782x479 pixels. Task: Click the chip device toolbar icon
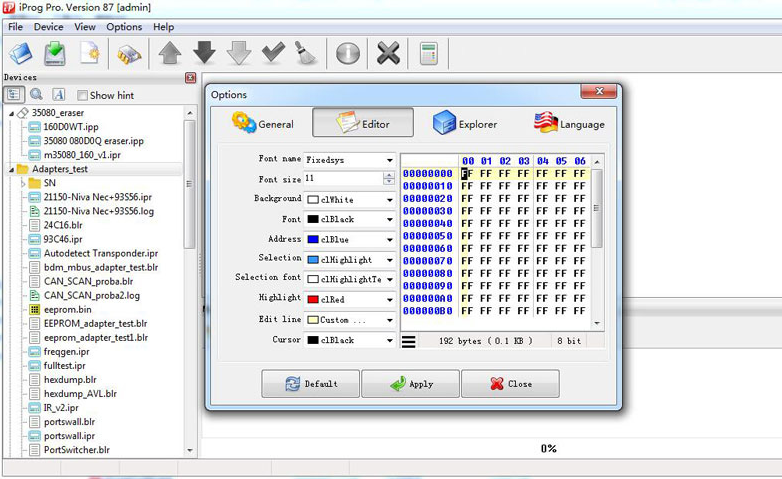pos(129,54)
